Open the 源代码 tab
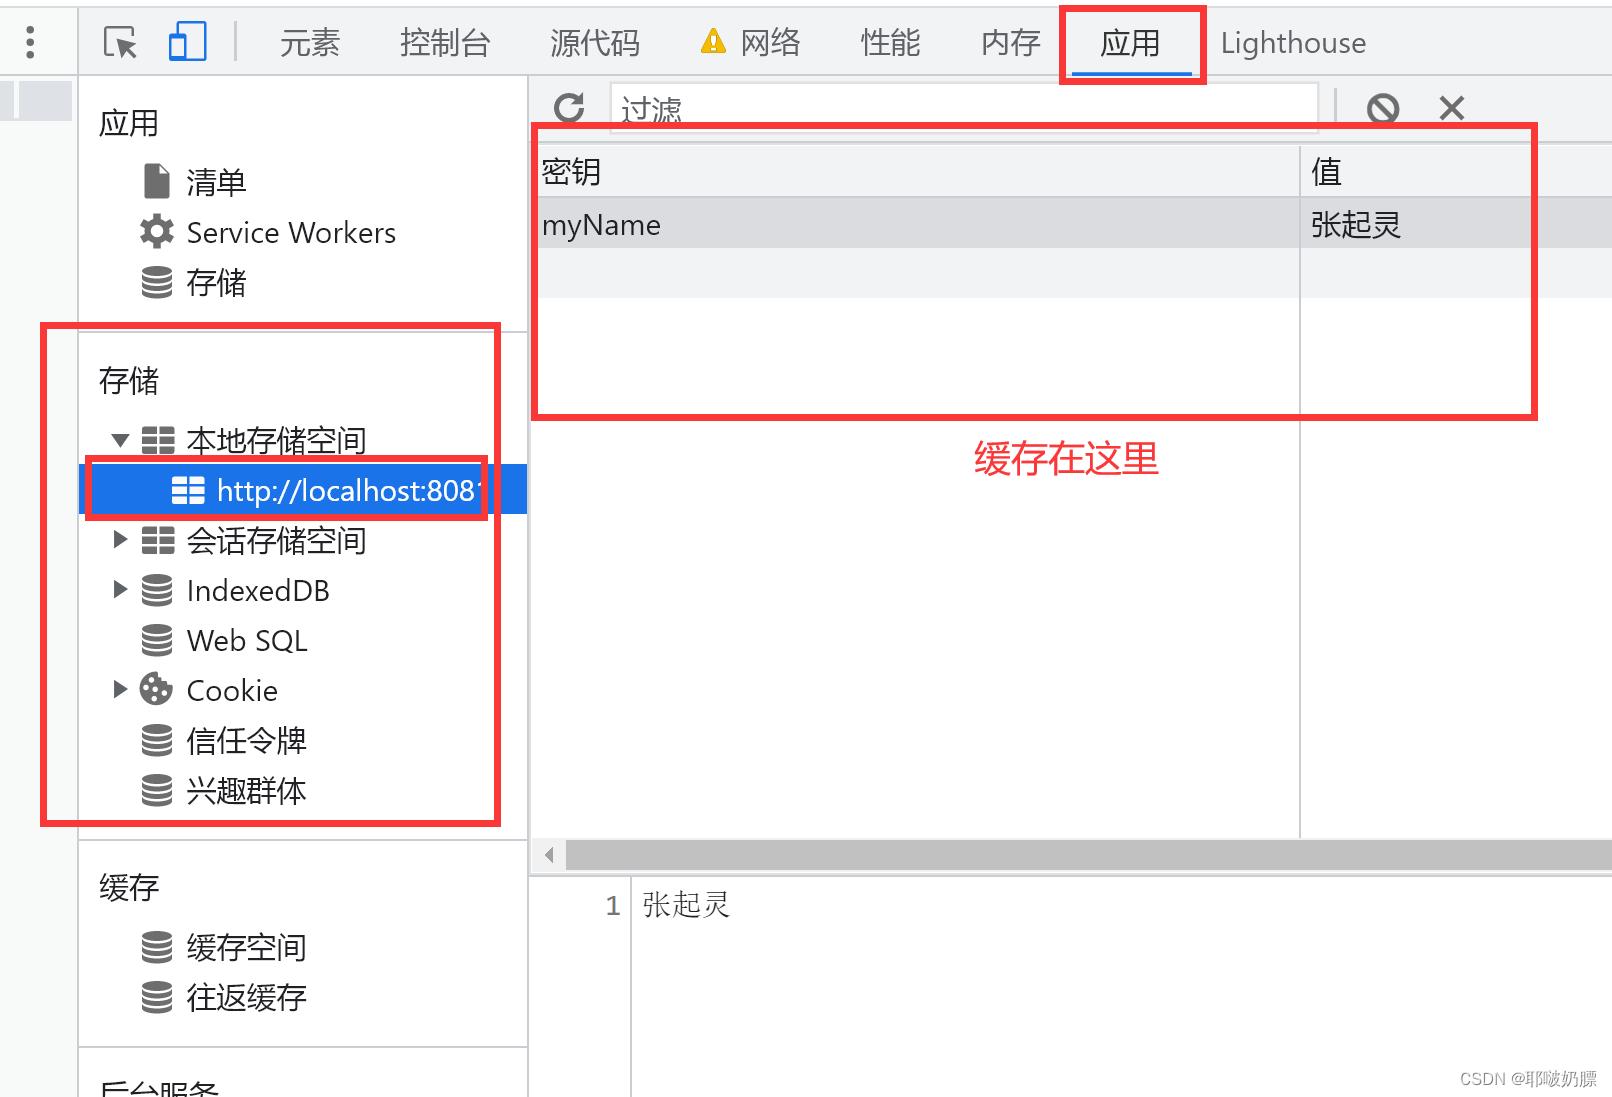The width and height of the screenshot is (1612, 1097). [x=595, y=43]
